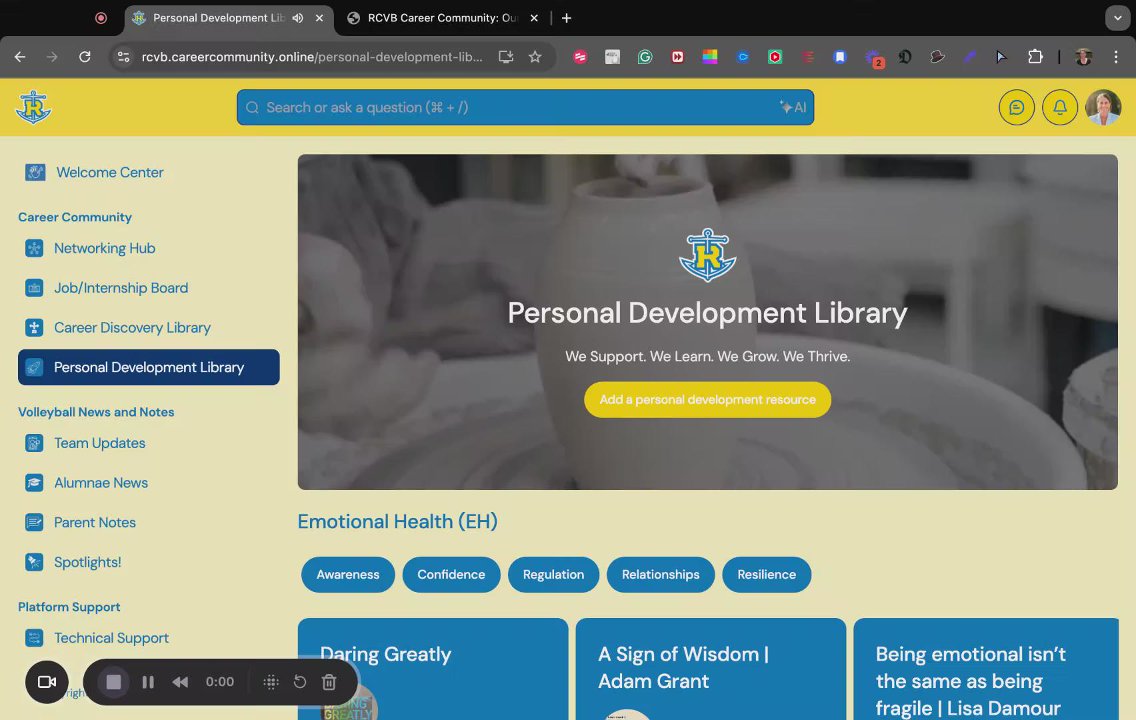Open the Being emotional isn't fragile card
The width and height of the screenshot is (1136, 720).
tap(986, 669)
